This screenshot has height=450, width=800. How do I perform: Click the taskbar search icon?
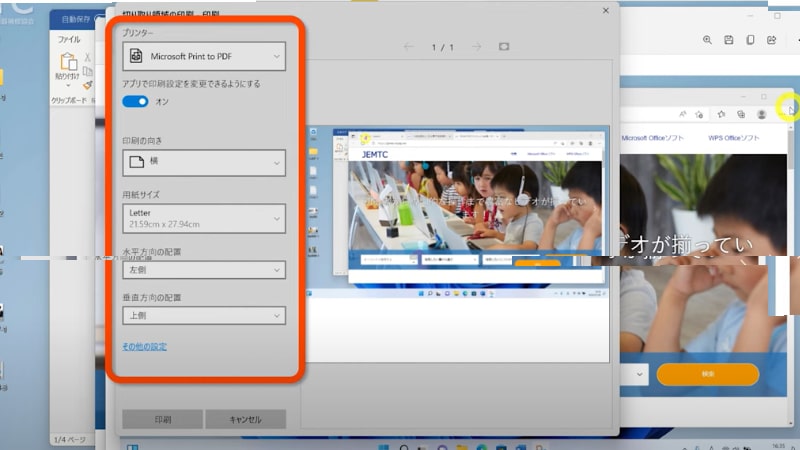(404, 447)
